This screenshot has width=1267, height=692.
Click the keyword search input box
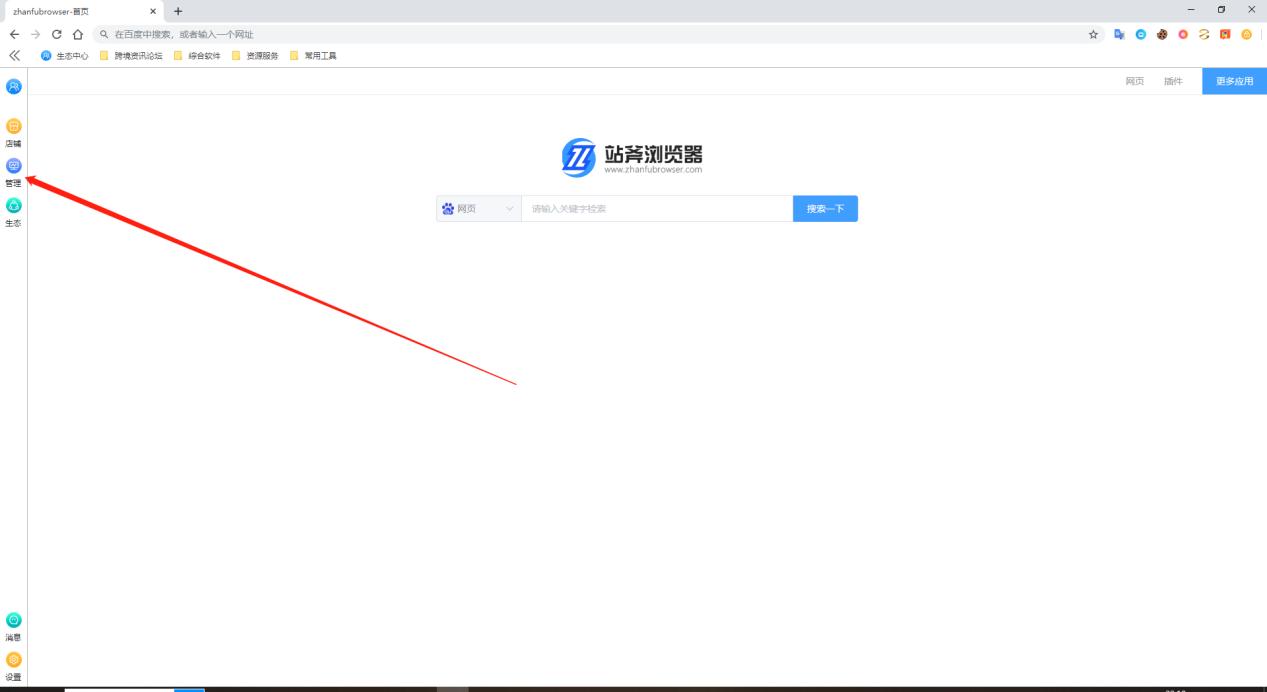pyautogui.click(x=657, y=208)
